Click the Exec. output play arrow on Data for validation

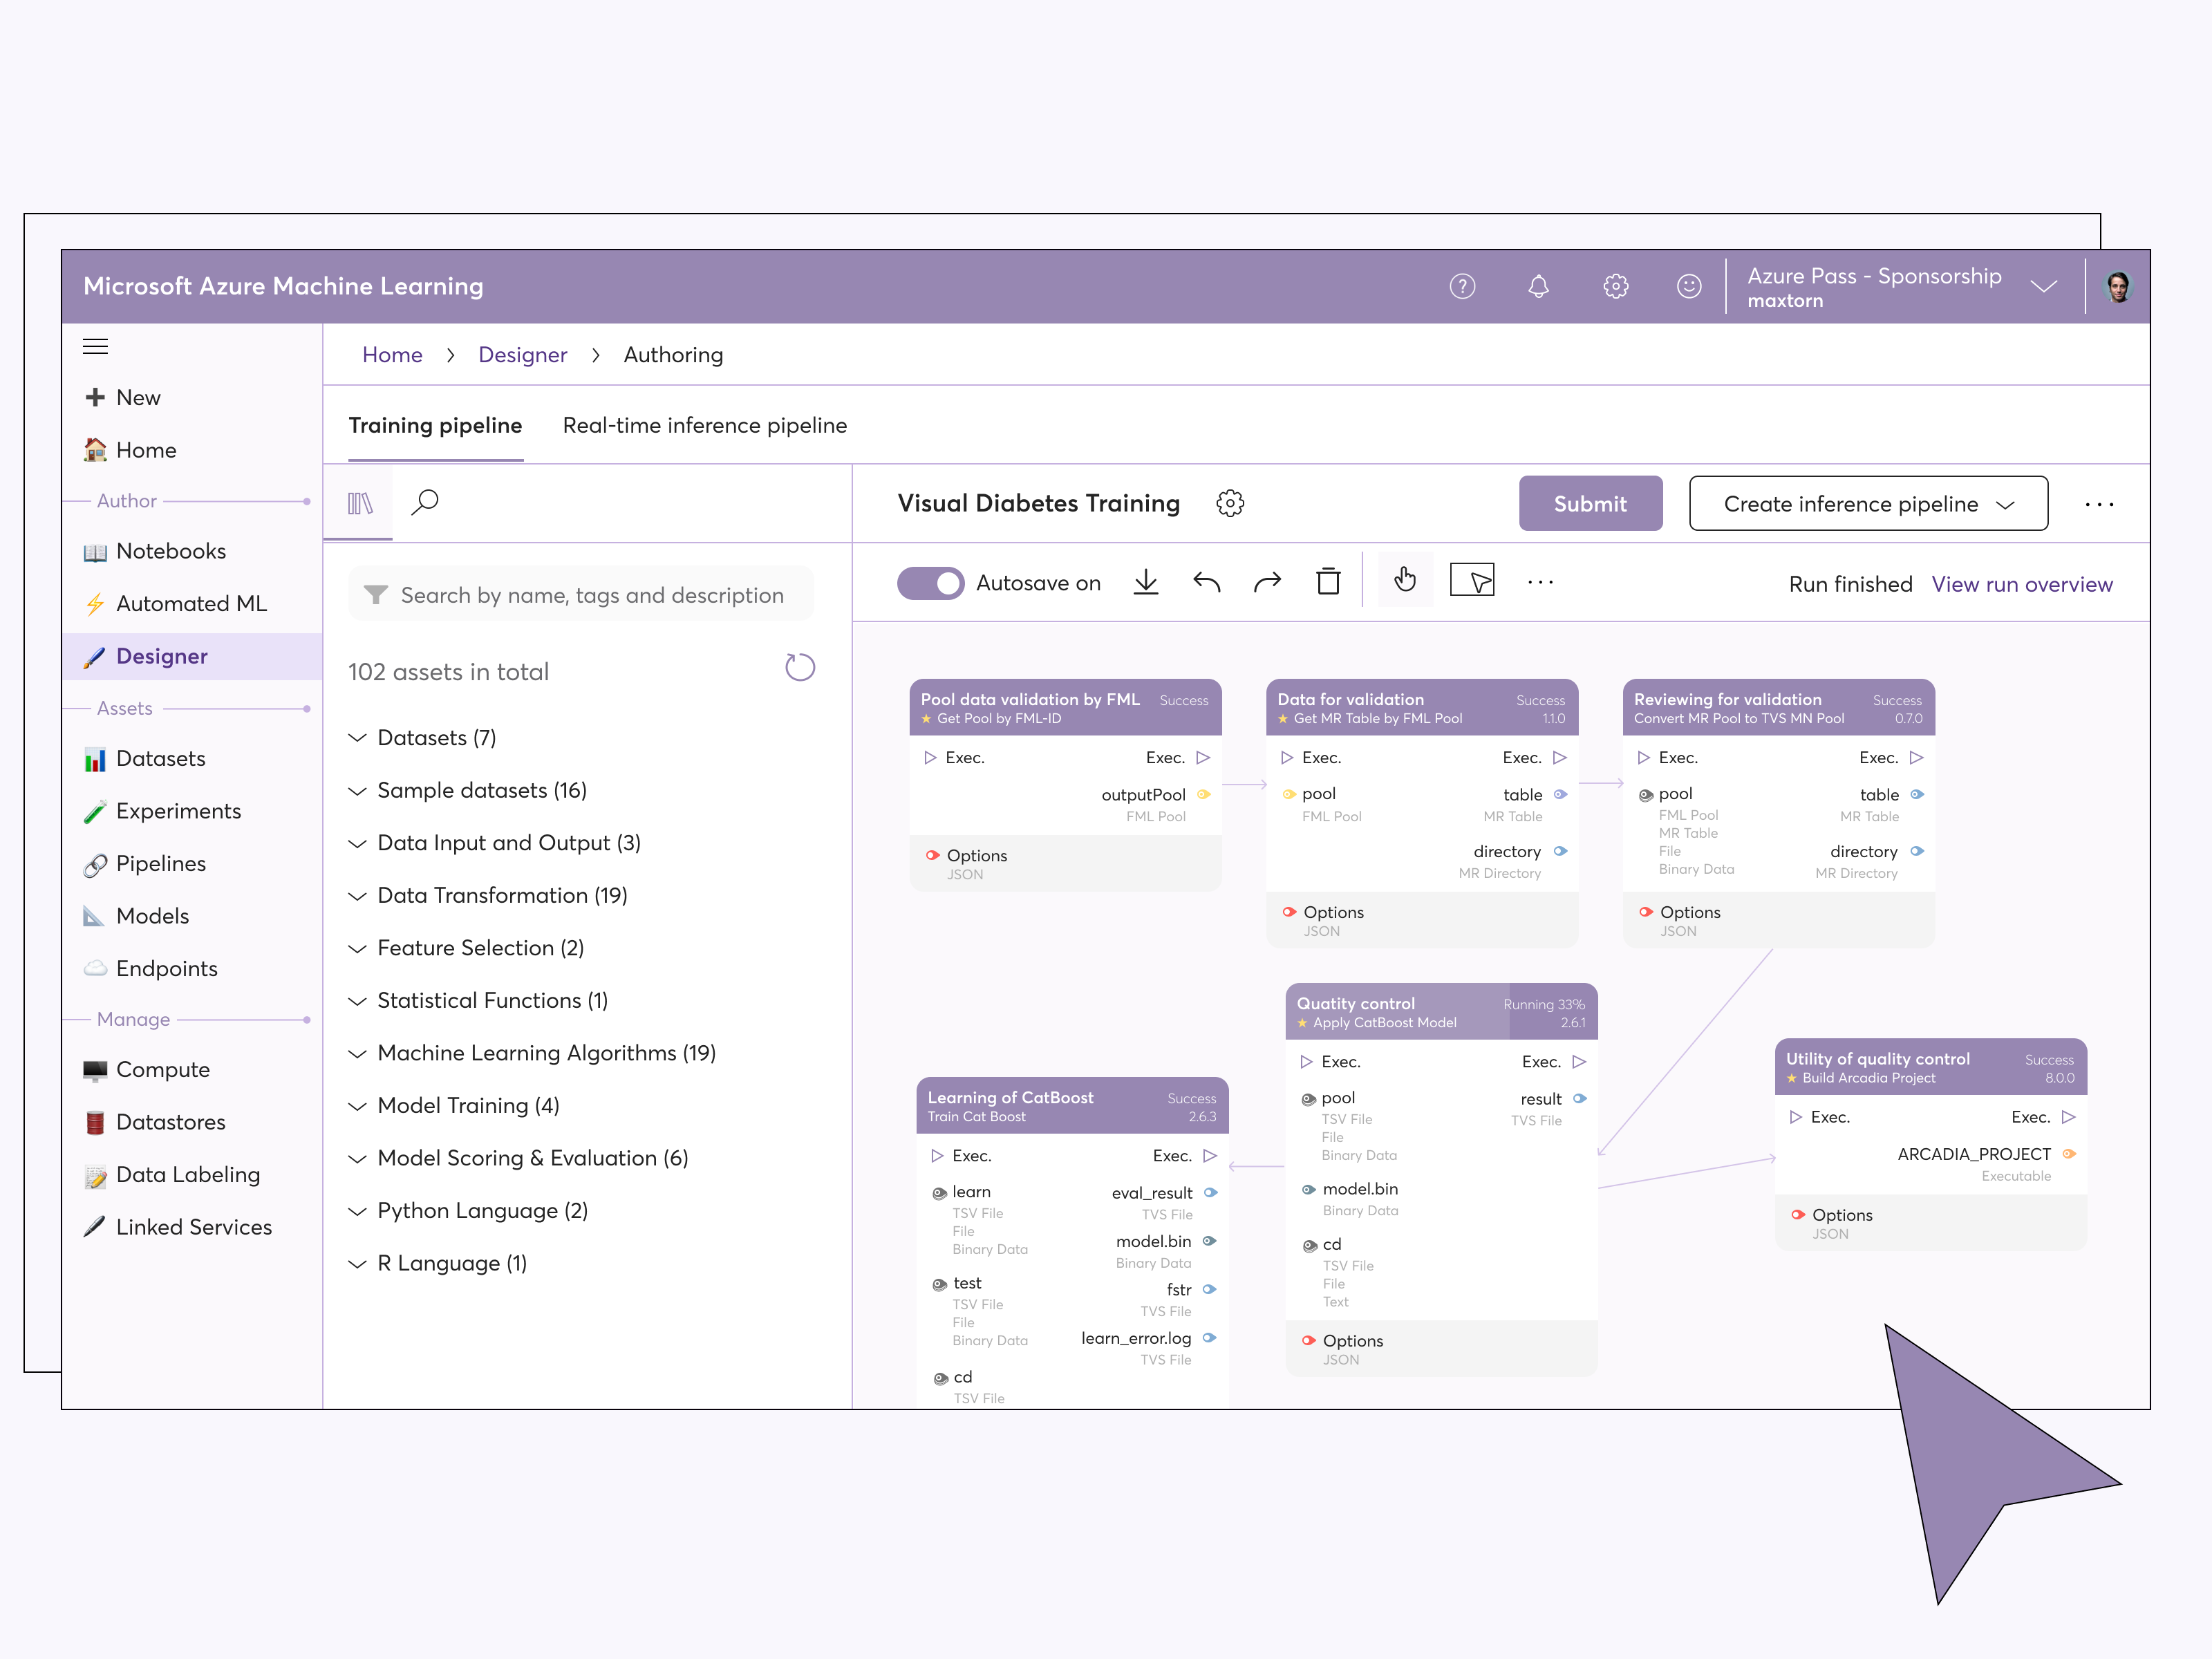tap(1560, 758)
